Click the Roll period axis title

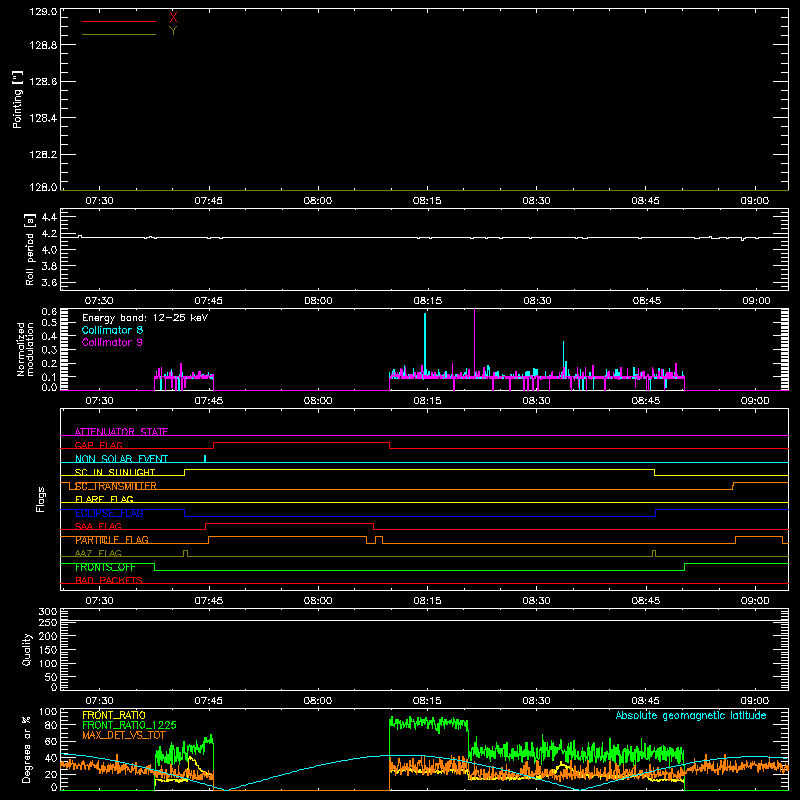click(x=30, y=249)
